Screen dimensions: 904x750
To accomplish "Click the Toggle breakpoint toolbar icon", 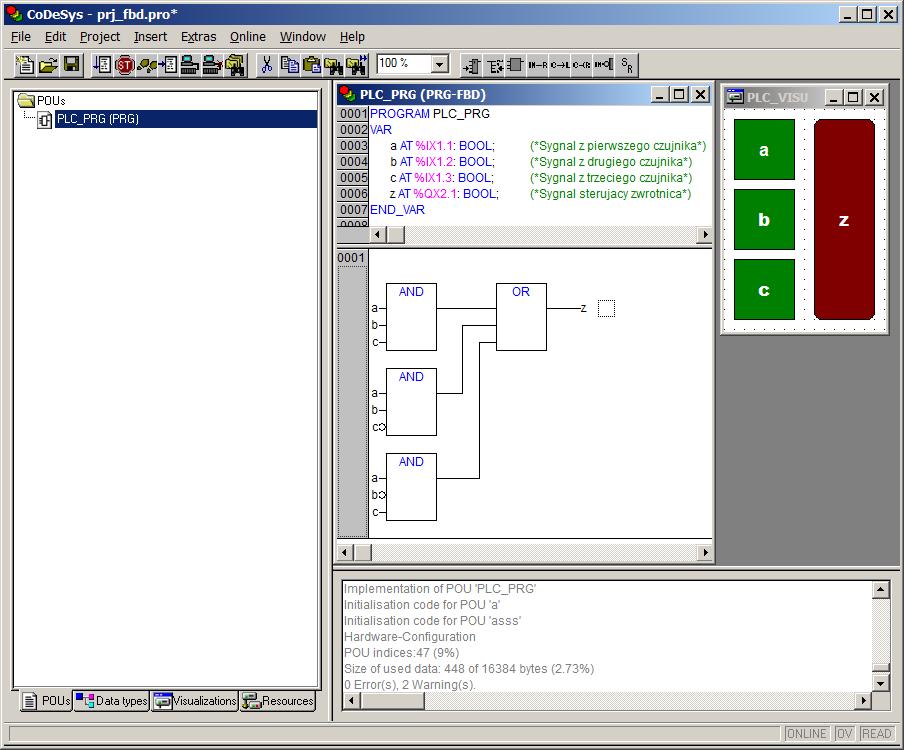I will point(168,65).
